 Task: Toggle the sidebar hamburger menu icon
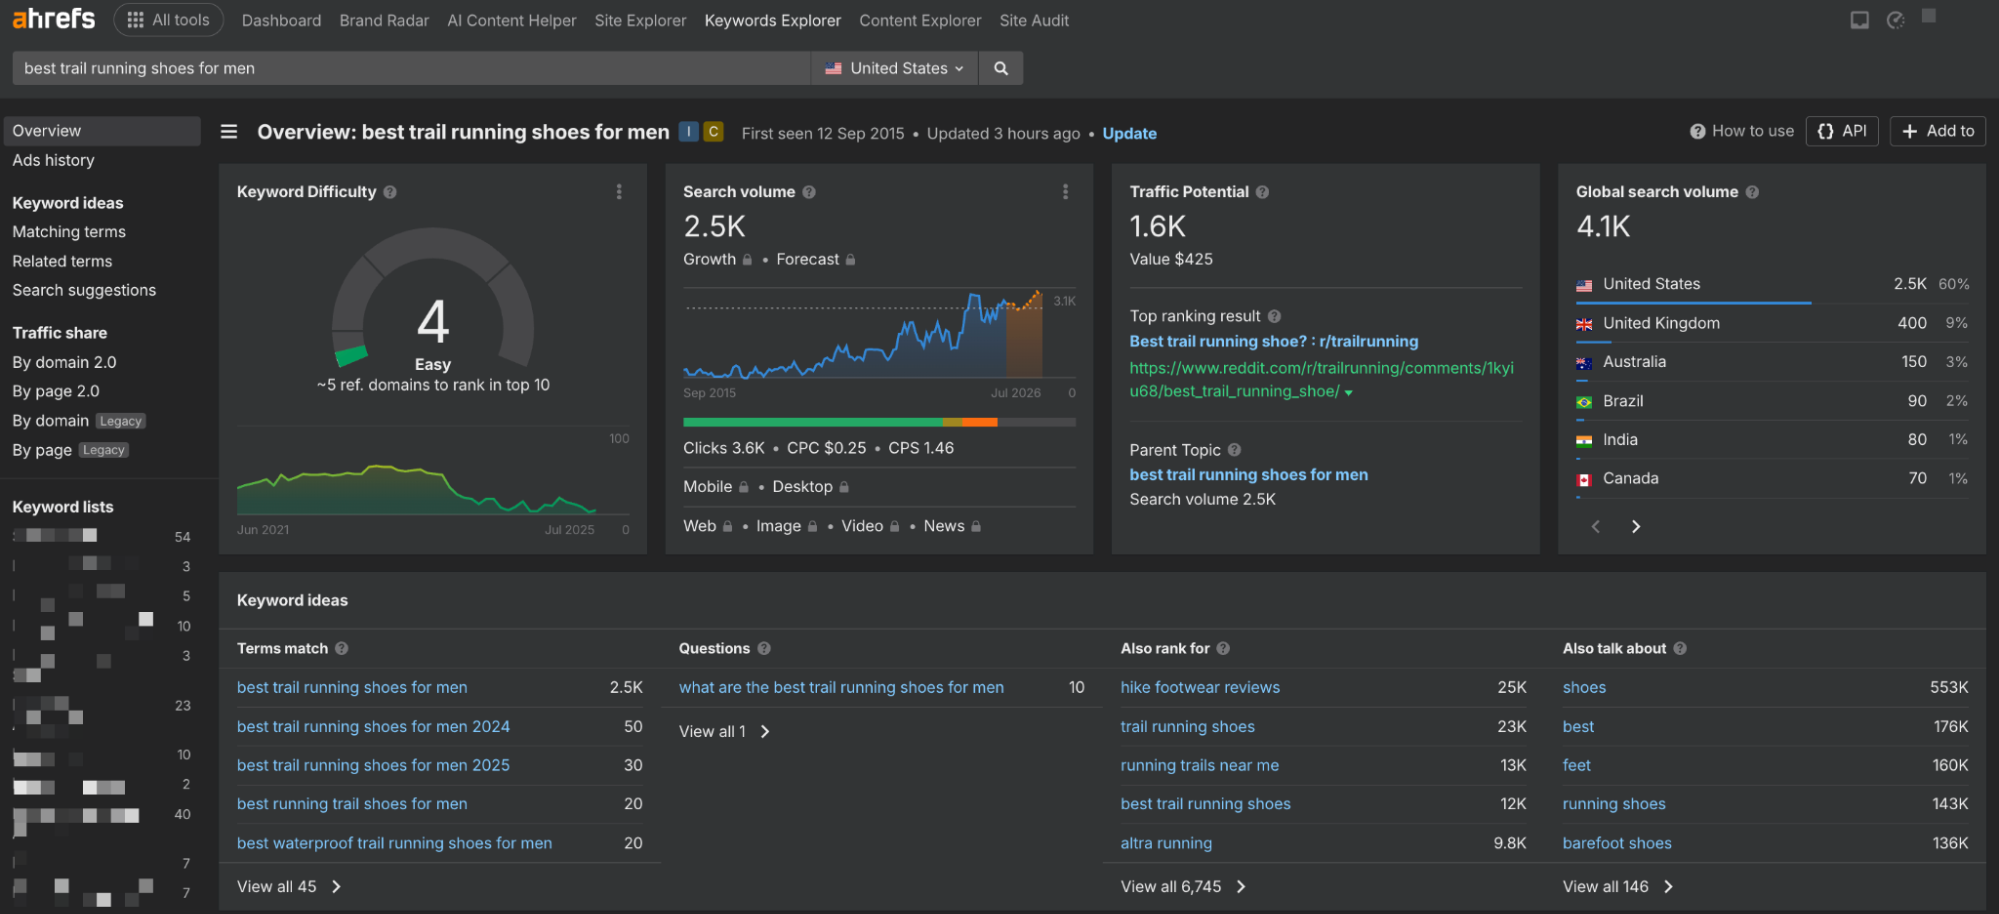pyautogui.click(x=229, y=132)
